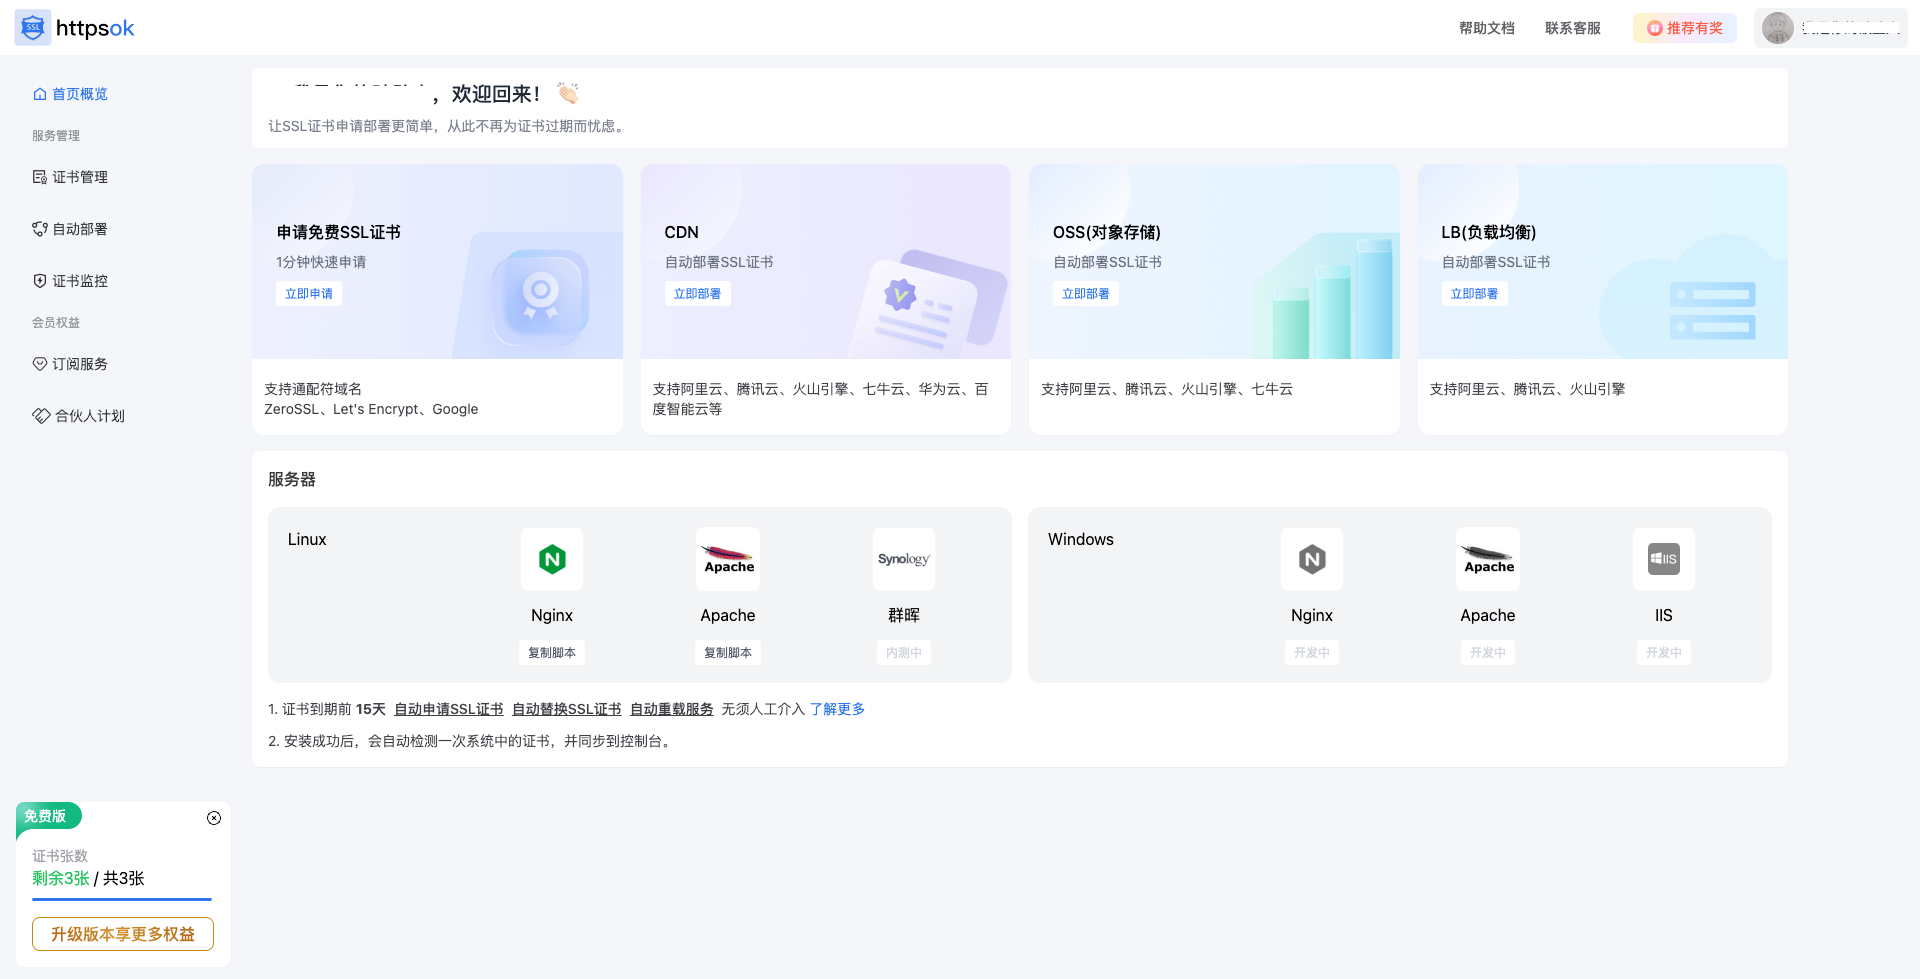This screenshot has width=1920, height=979.
Task: Click the Windows IIS icon
Action: click(x=1663, y=559)
